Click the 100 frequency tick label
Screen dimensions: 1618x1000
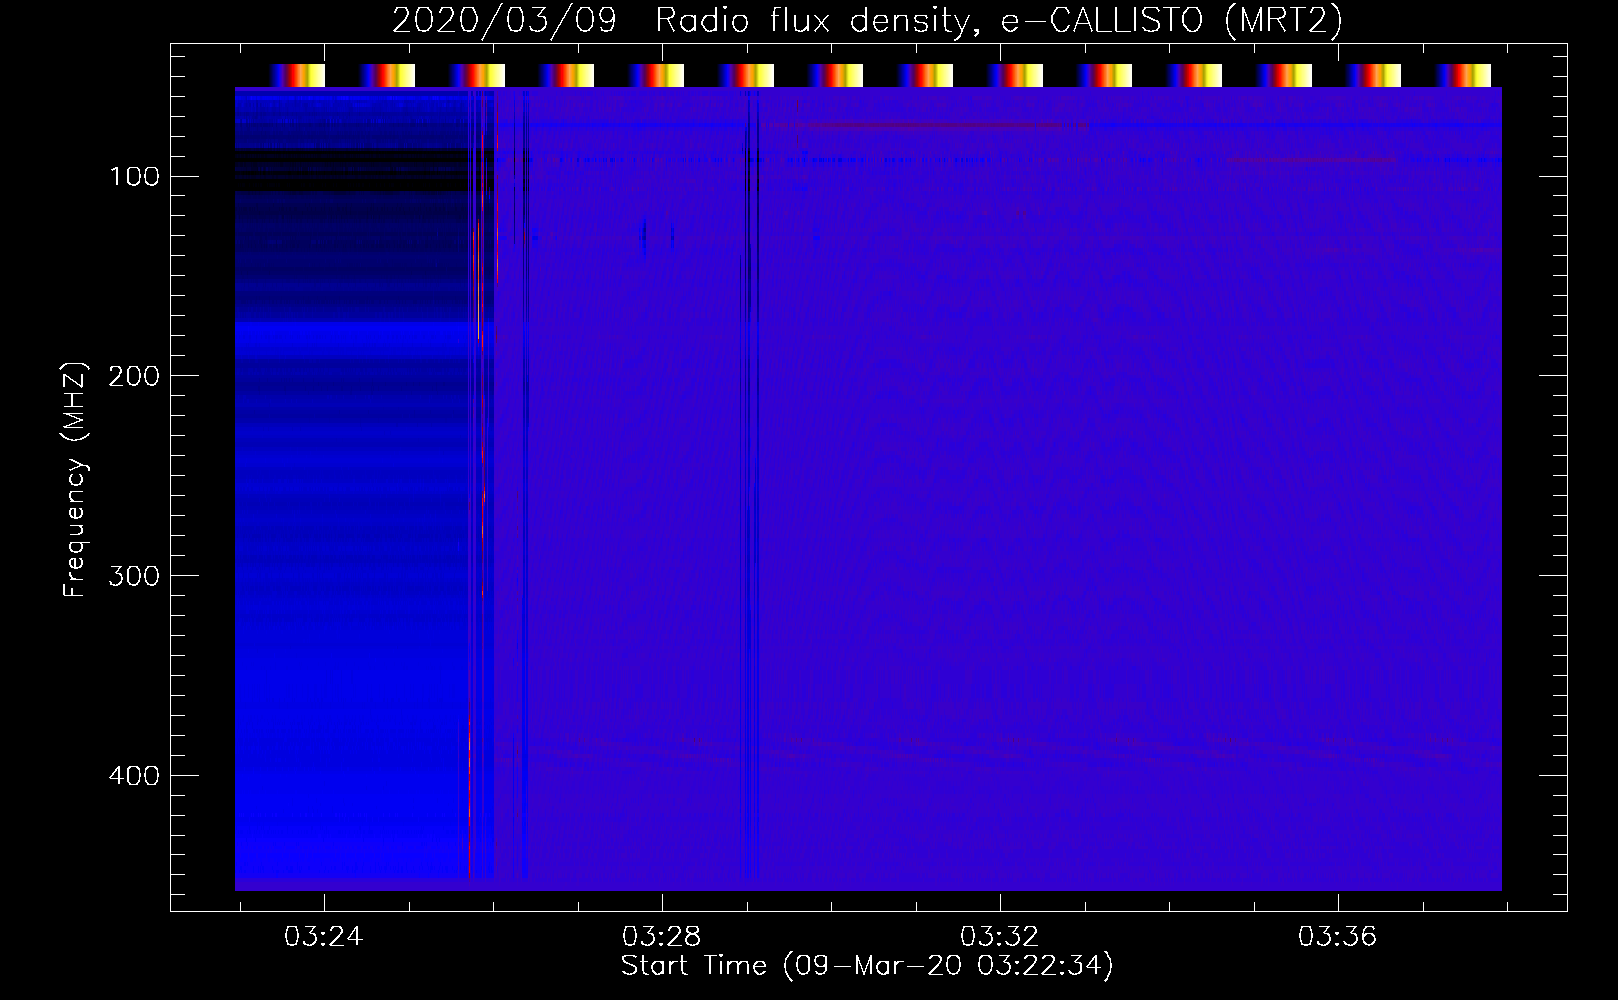coord(135,177)
